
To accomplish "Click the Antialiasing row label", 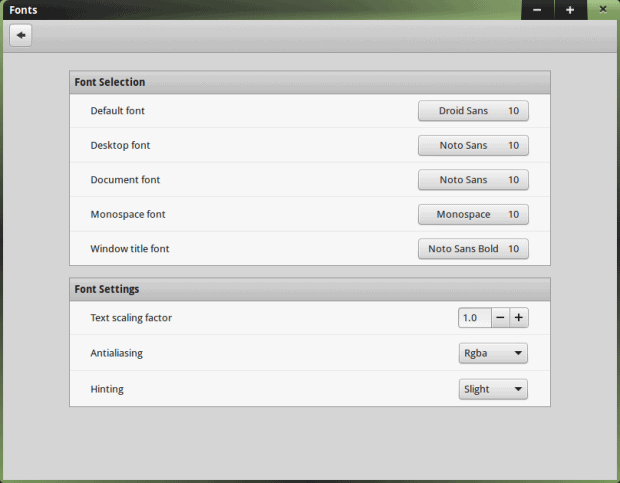I will [x=116, y=353].
